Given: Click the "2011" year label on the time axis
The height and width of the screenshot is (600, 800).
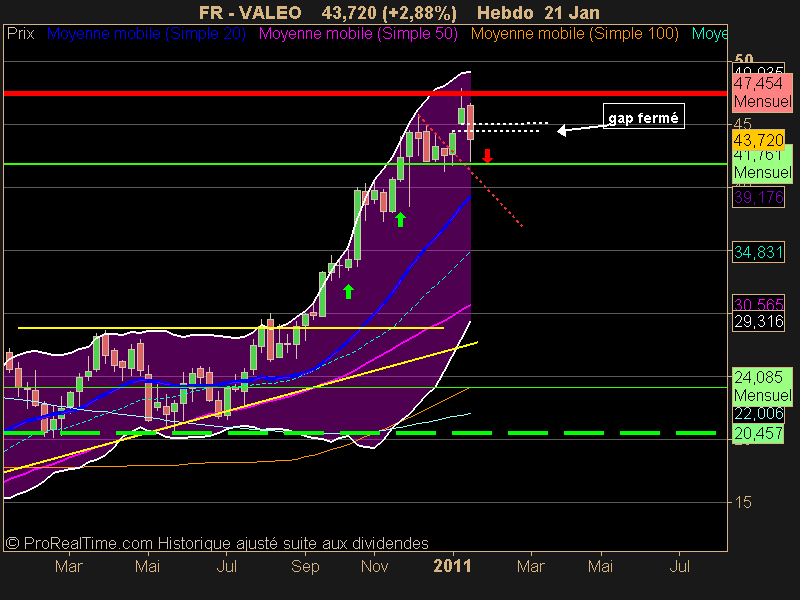Looking at the screenshot, I should pyautogui.click(x=452, y=566).
